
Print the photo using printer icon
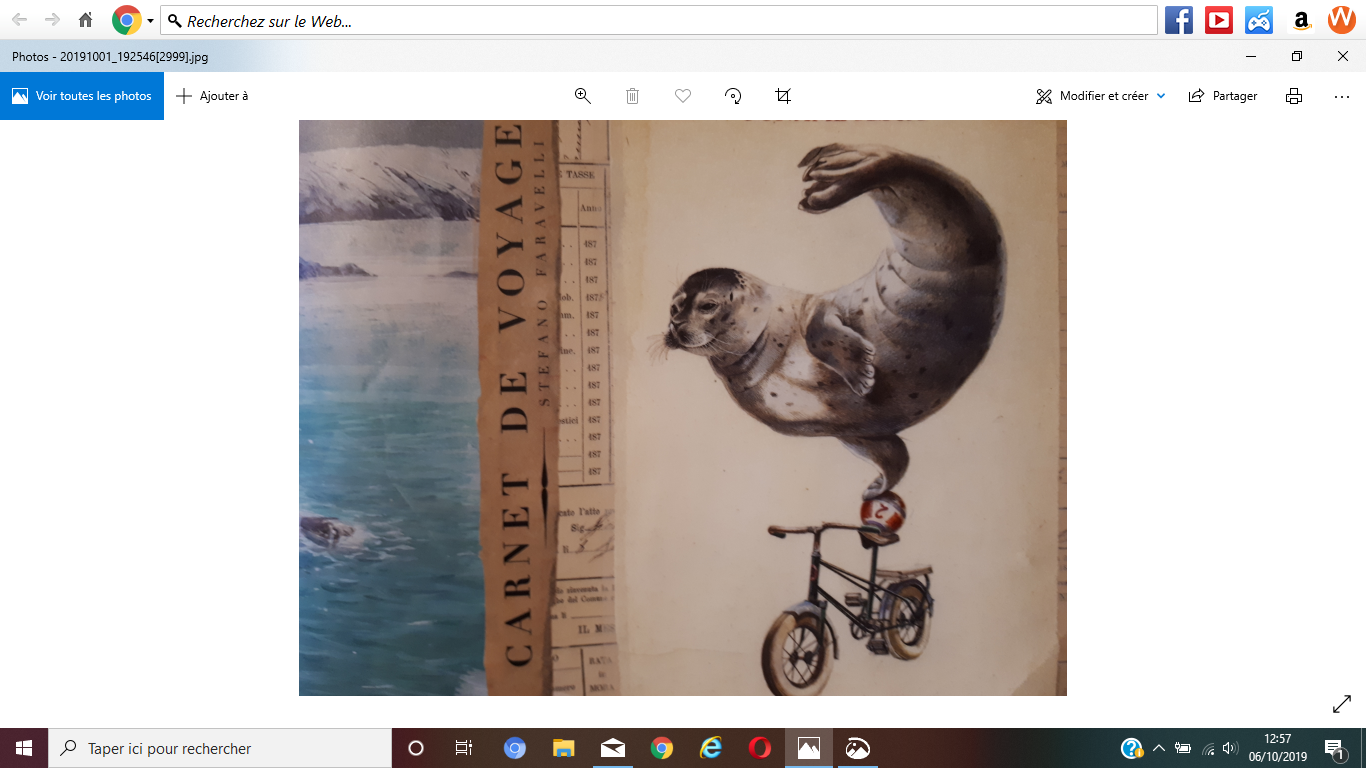[1294, 96]
